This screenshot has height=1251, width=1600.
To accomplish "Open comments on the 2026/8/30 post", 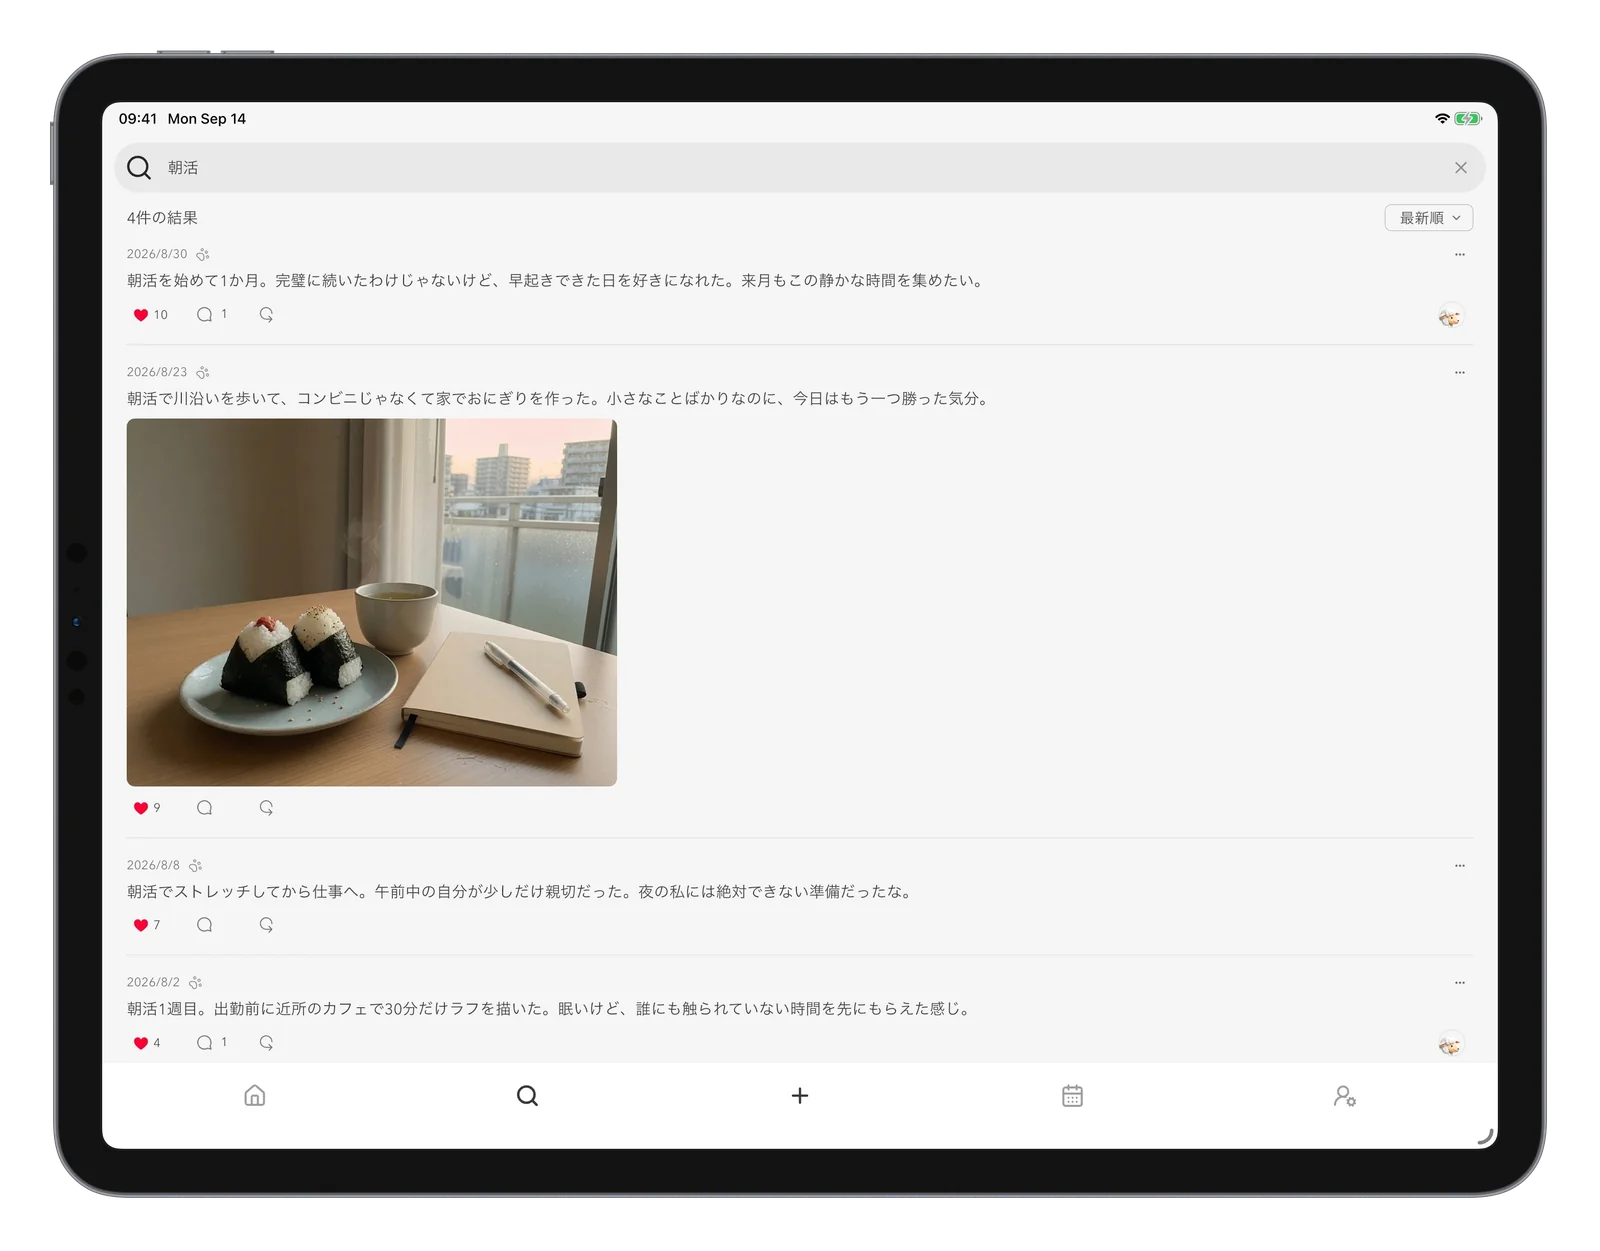I will pyautogui.click(x=205, y=314).
